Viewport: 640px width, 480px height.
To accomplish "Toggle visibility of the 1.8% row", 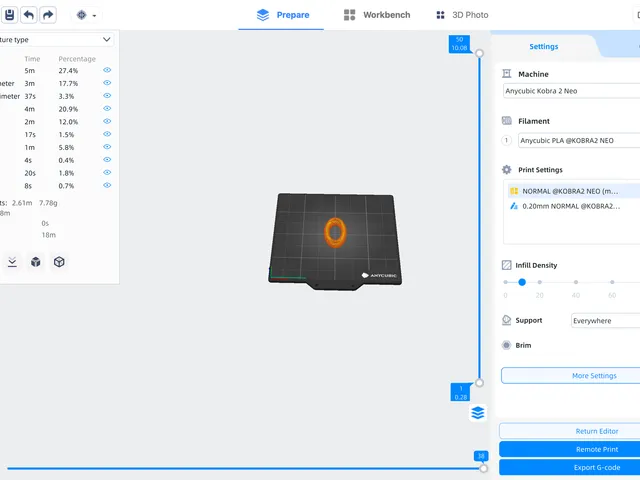I will coord(107,172).
